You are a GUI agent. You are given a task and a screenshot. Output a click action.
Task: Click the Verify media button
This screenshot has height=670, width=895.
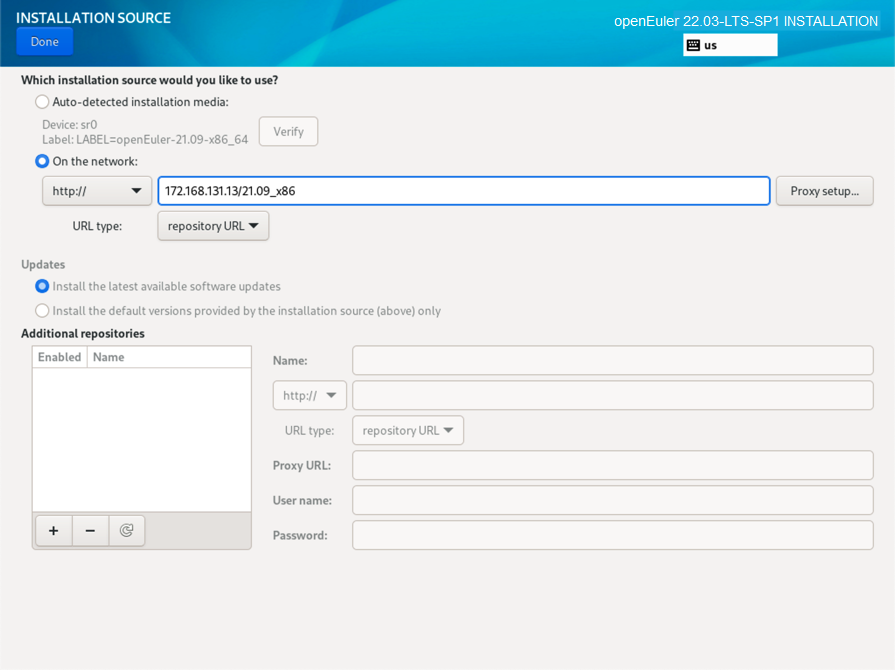click(288, 131)
